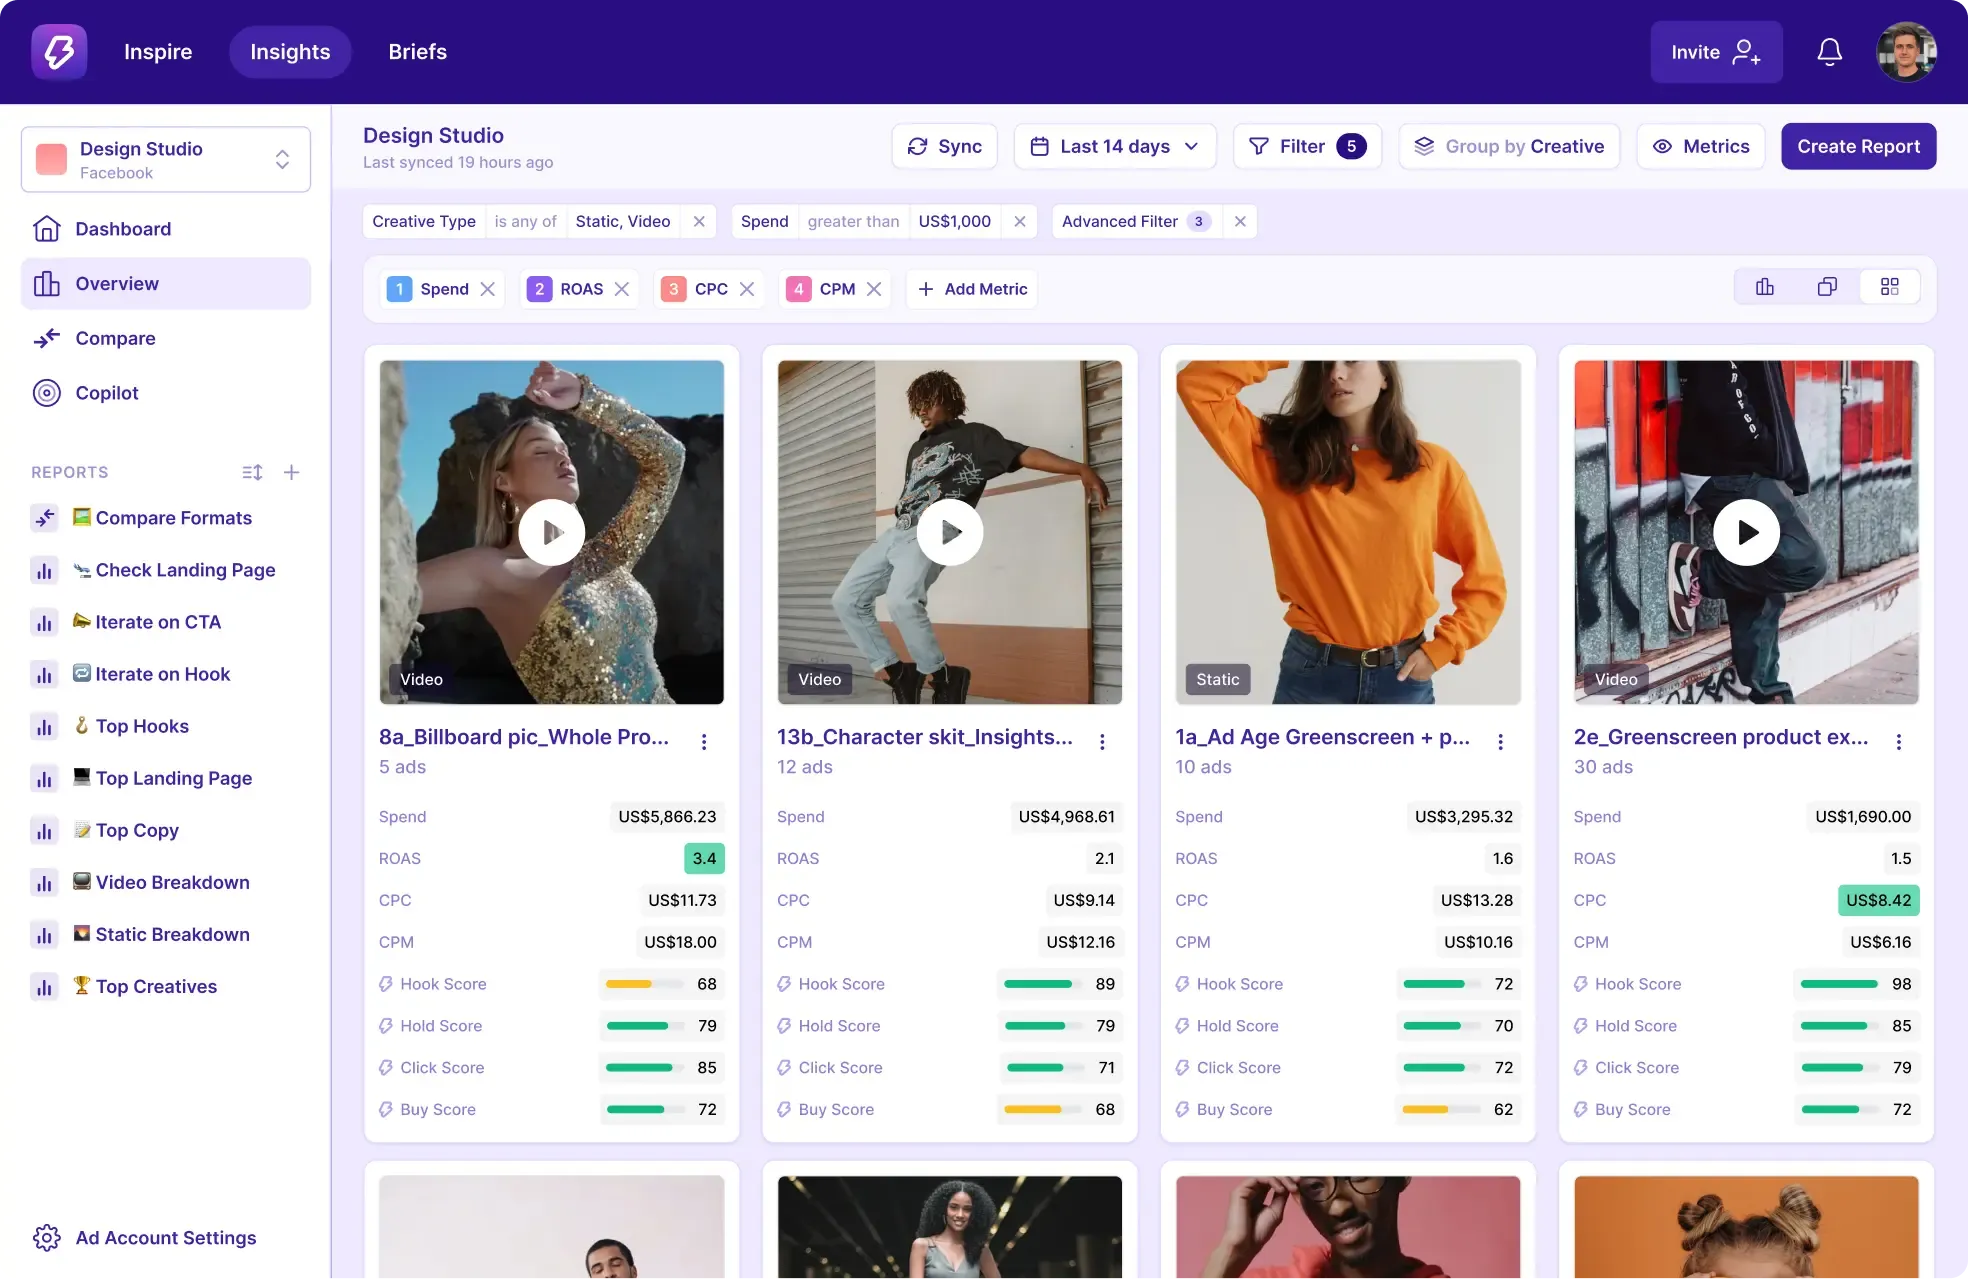1968x1279 pixels.
Task: Open Ad Account Settings gear
Action: pos(47,1237)
